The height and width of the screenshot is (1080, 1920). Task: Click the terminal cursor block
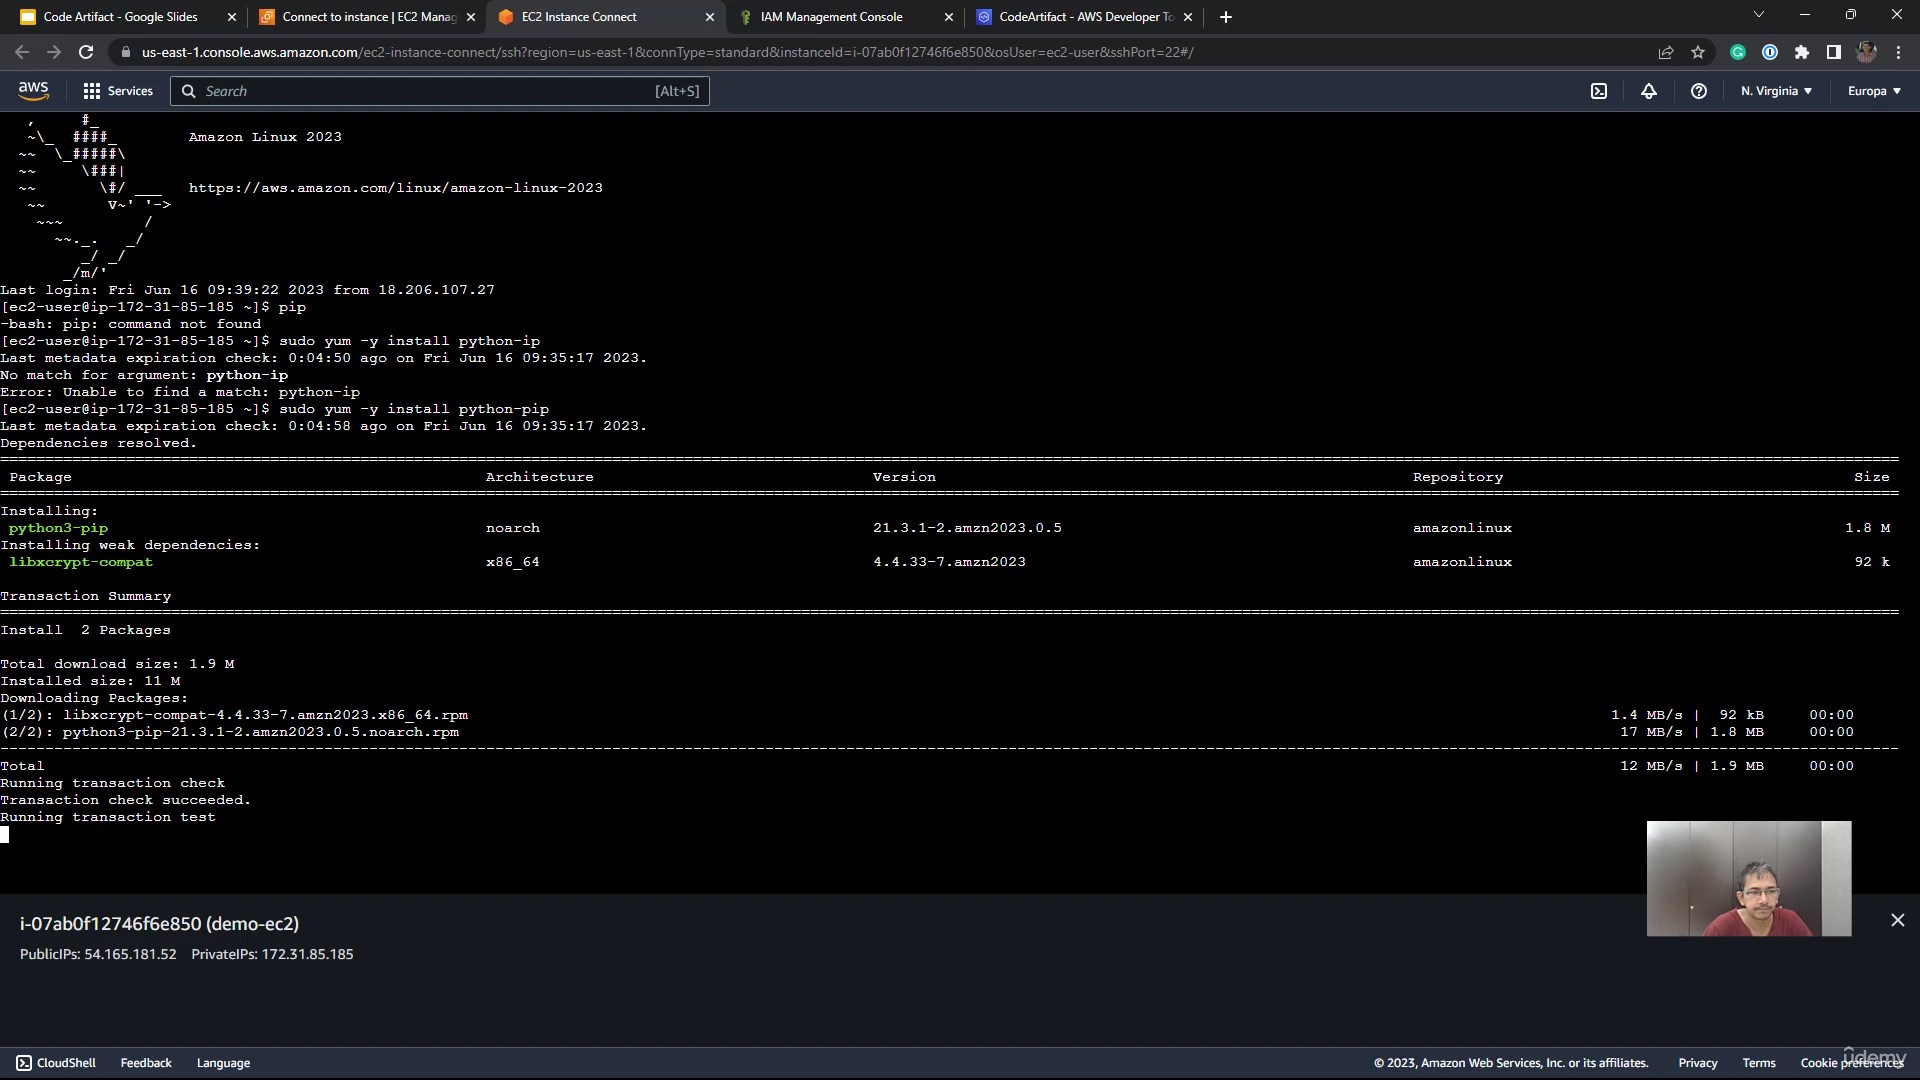click(5, 834)
